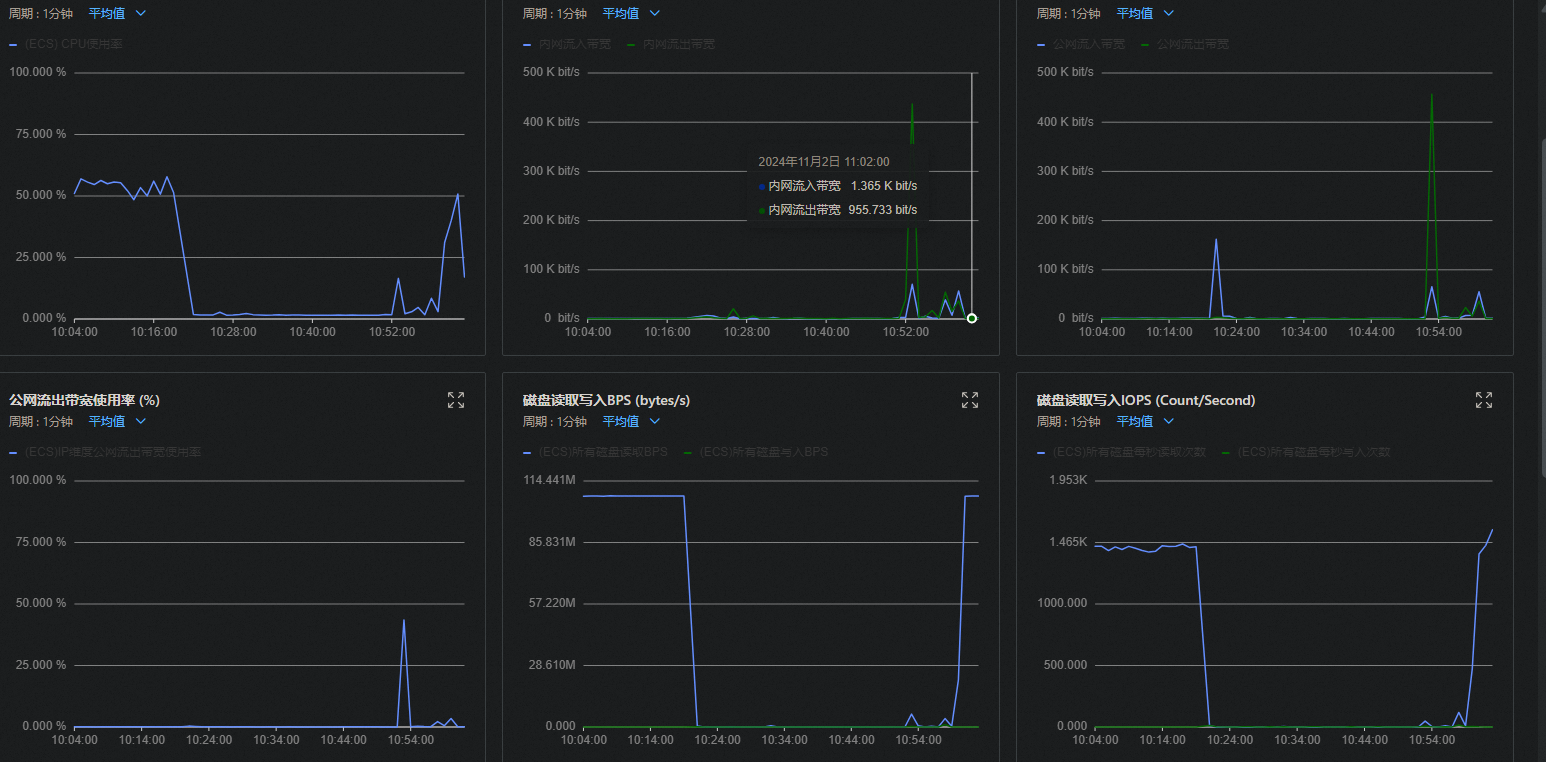This screenshot has height=762, width=1546.
Task: Toggle the 内网流出带宽 legend series
Action: click(670, 44)
